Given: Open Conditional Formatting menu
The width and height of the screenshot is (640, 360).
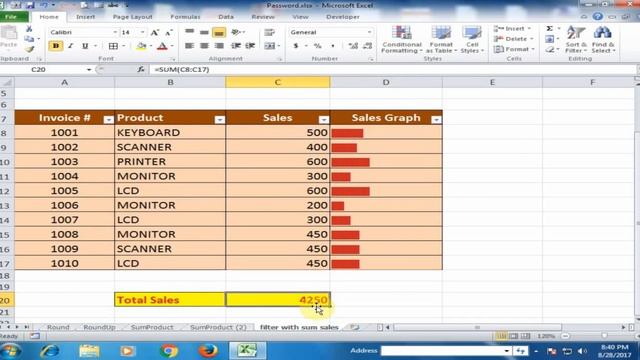Looking at the screenshot, I should [402, 39].
